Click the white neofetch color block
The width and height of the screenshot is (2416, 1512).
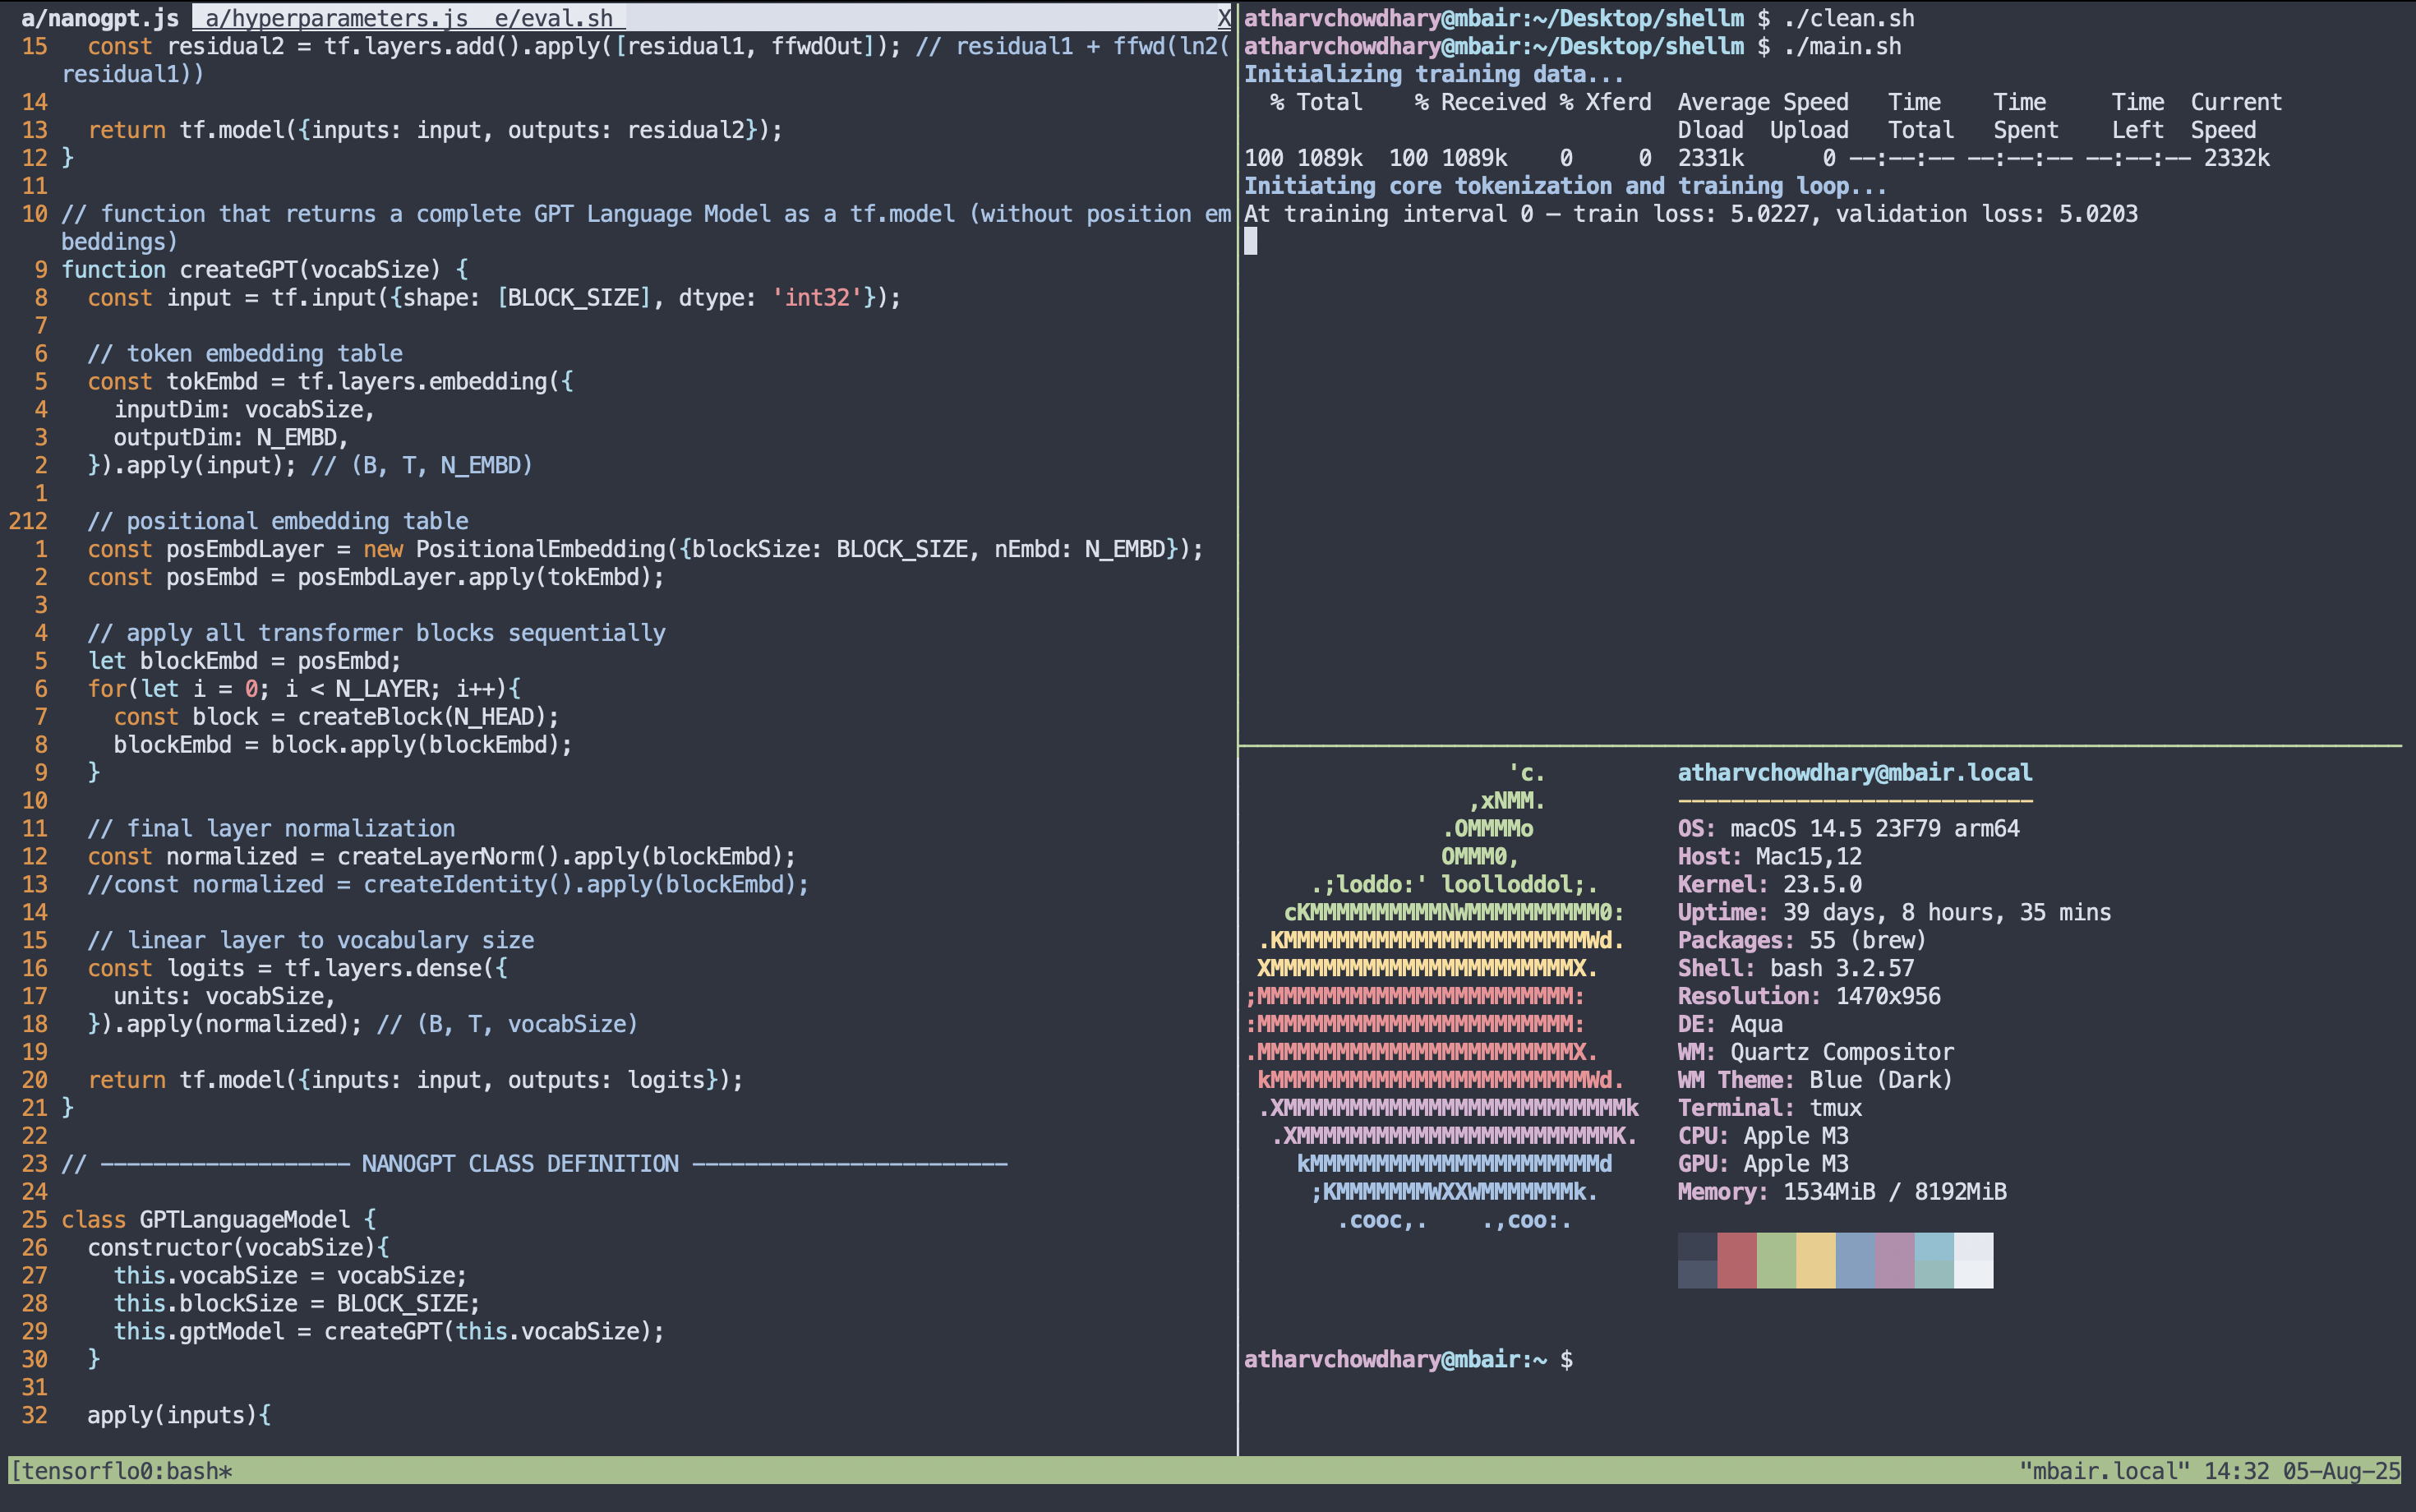tap(1973, 1260)
